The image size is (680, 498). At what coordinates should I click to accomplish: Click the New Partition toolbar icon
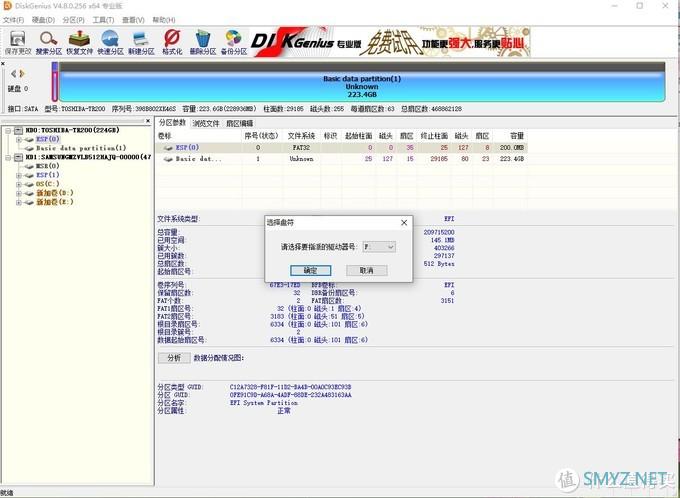(141, 43)
